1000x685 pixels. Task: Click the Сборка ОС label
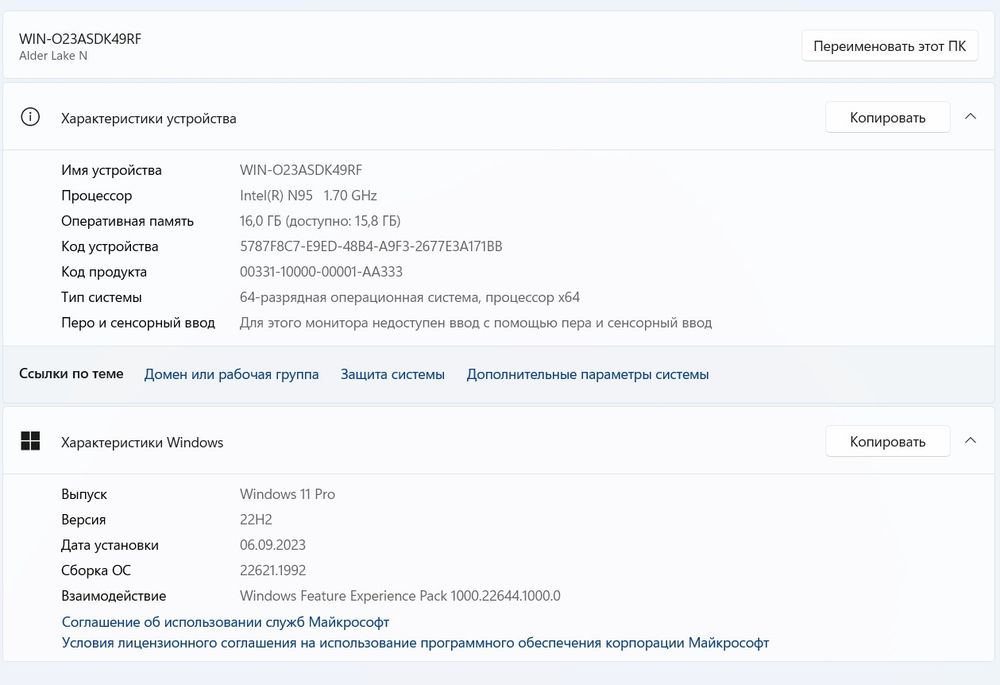[x=96, y=571]
